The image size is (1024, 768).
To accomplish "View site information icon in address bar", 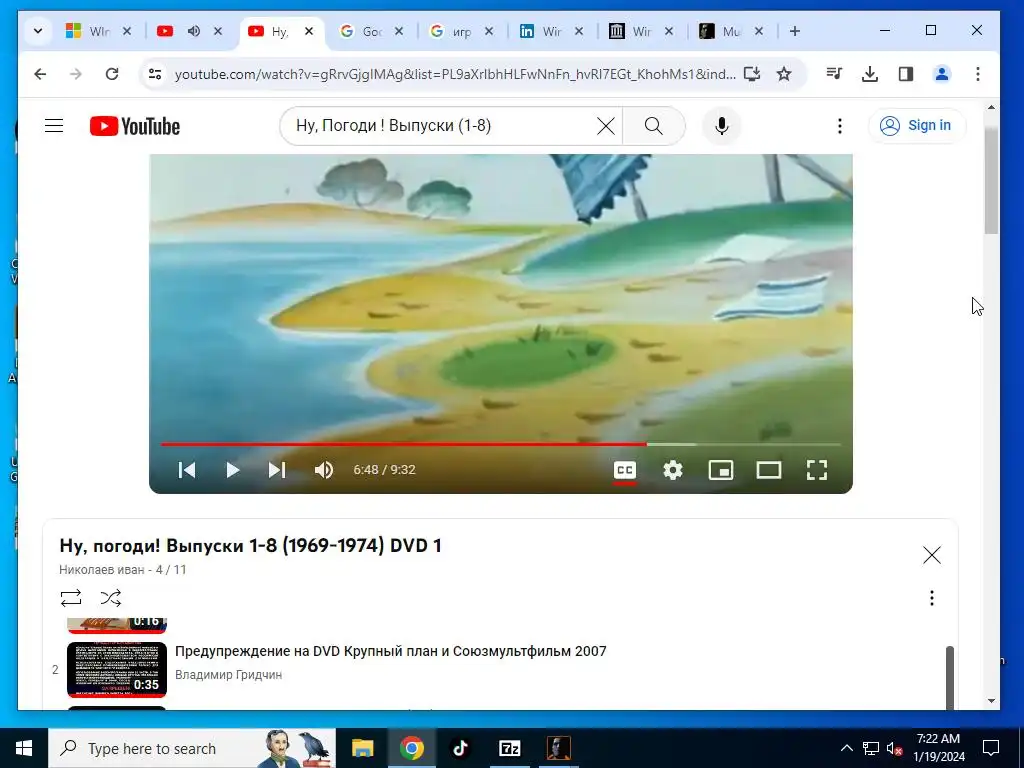I will point(155,74).
